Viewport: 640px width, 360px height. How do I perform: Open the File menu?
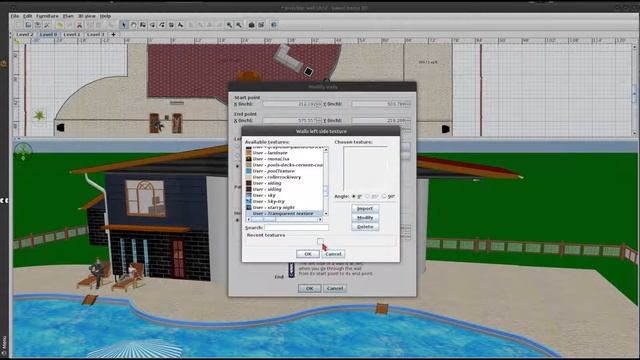[15, 16]
